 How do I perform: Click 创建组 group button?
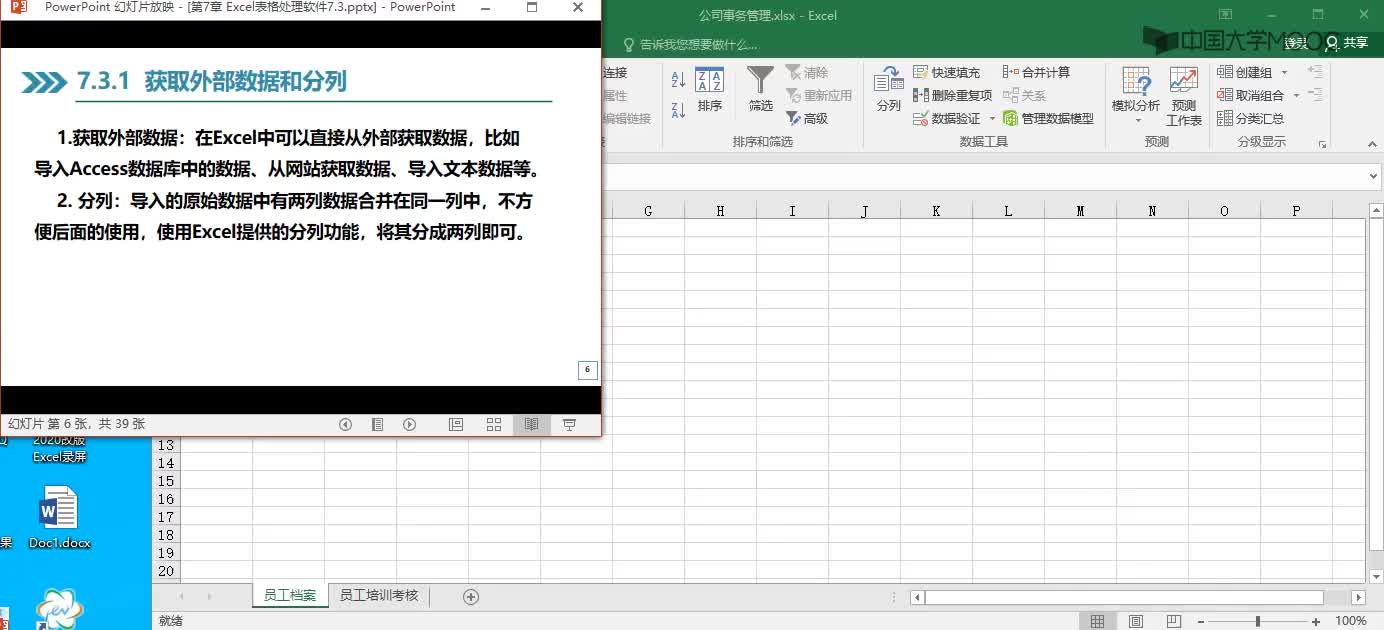(x=1245, y=72)
